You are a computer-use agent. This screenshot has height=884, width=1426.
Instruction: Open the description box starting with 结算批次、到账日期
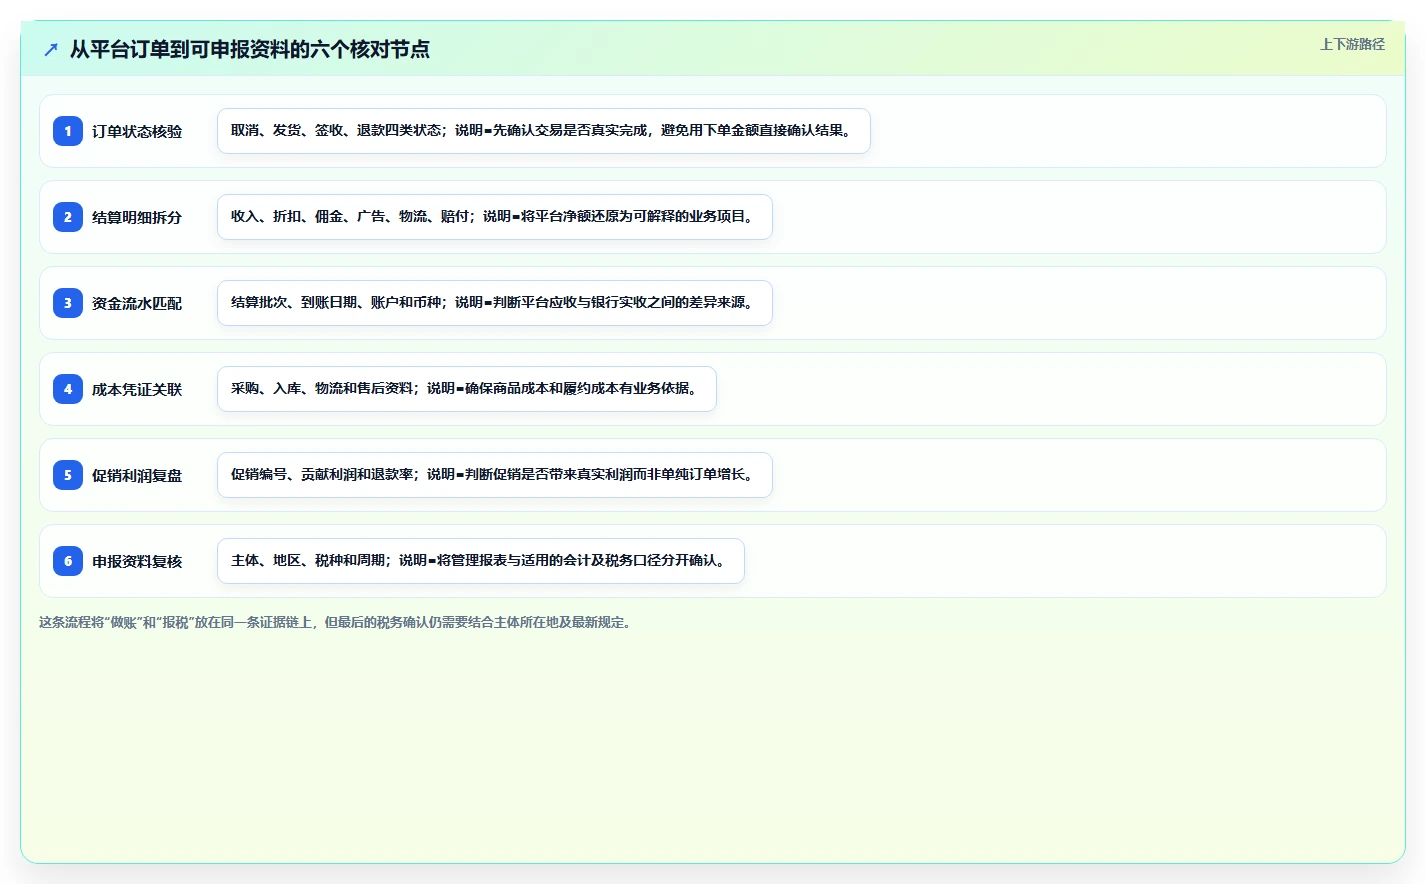(x=495, y=303)
